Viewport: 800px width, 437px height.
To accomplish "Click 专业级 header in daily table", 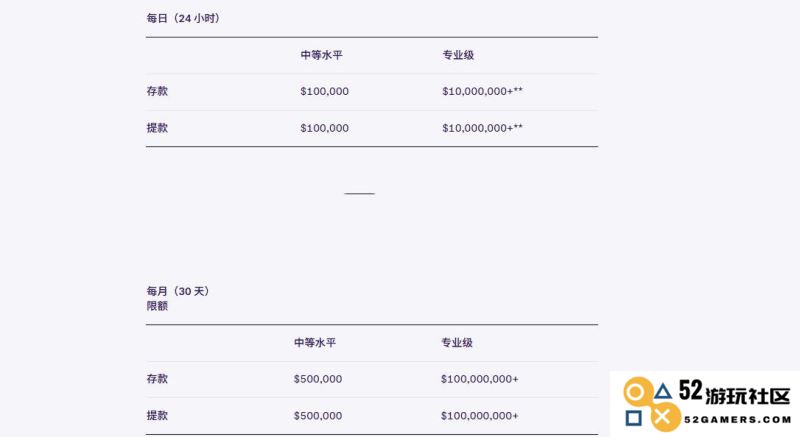I will 458,55.
